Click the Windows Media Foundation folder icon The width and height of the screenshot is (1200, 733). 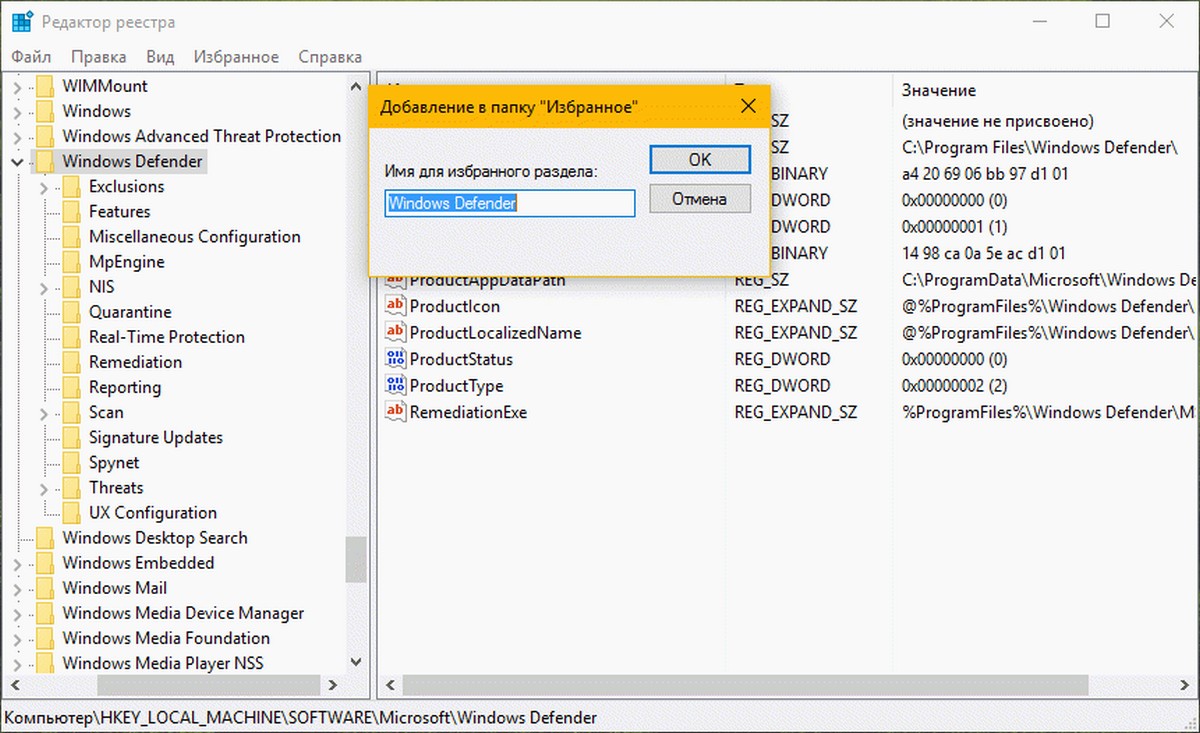pos(43,638)
